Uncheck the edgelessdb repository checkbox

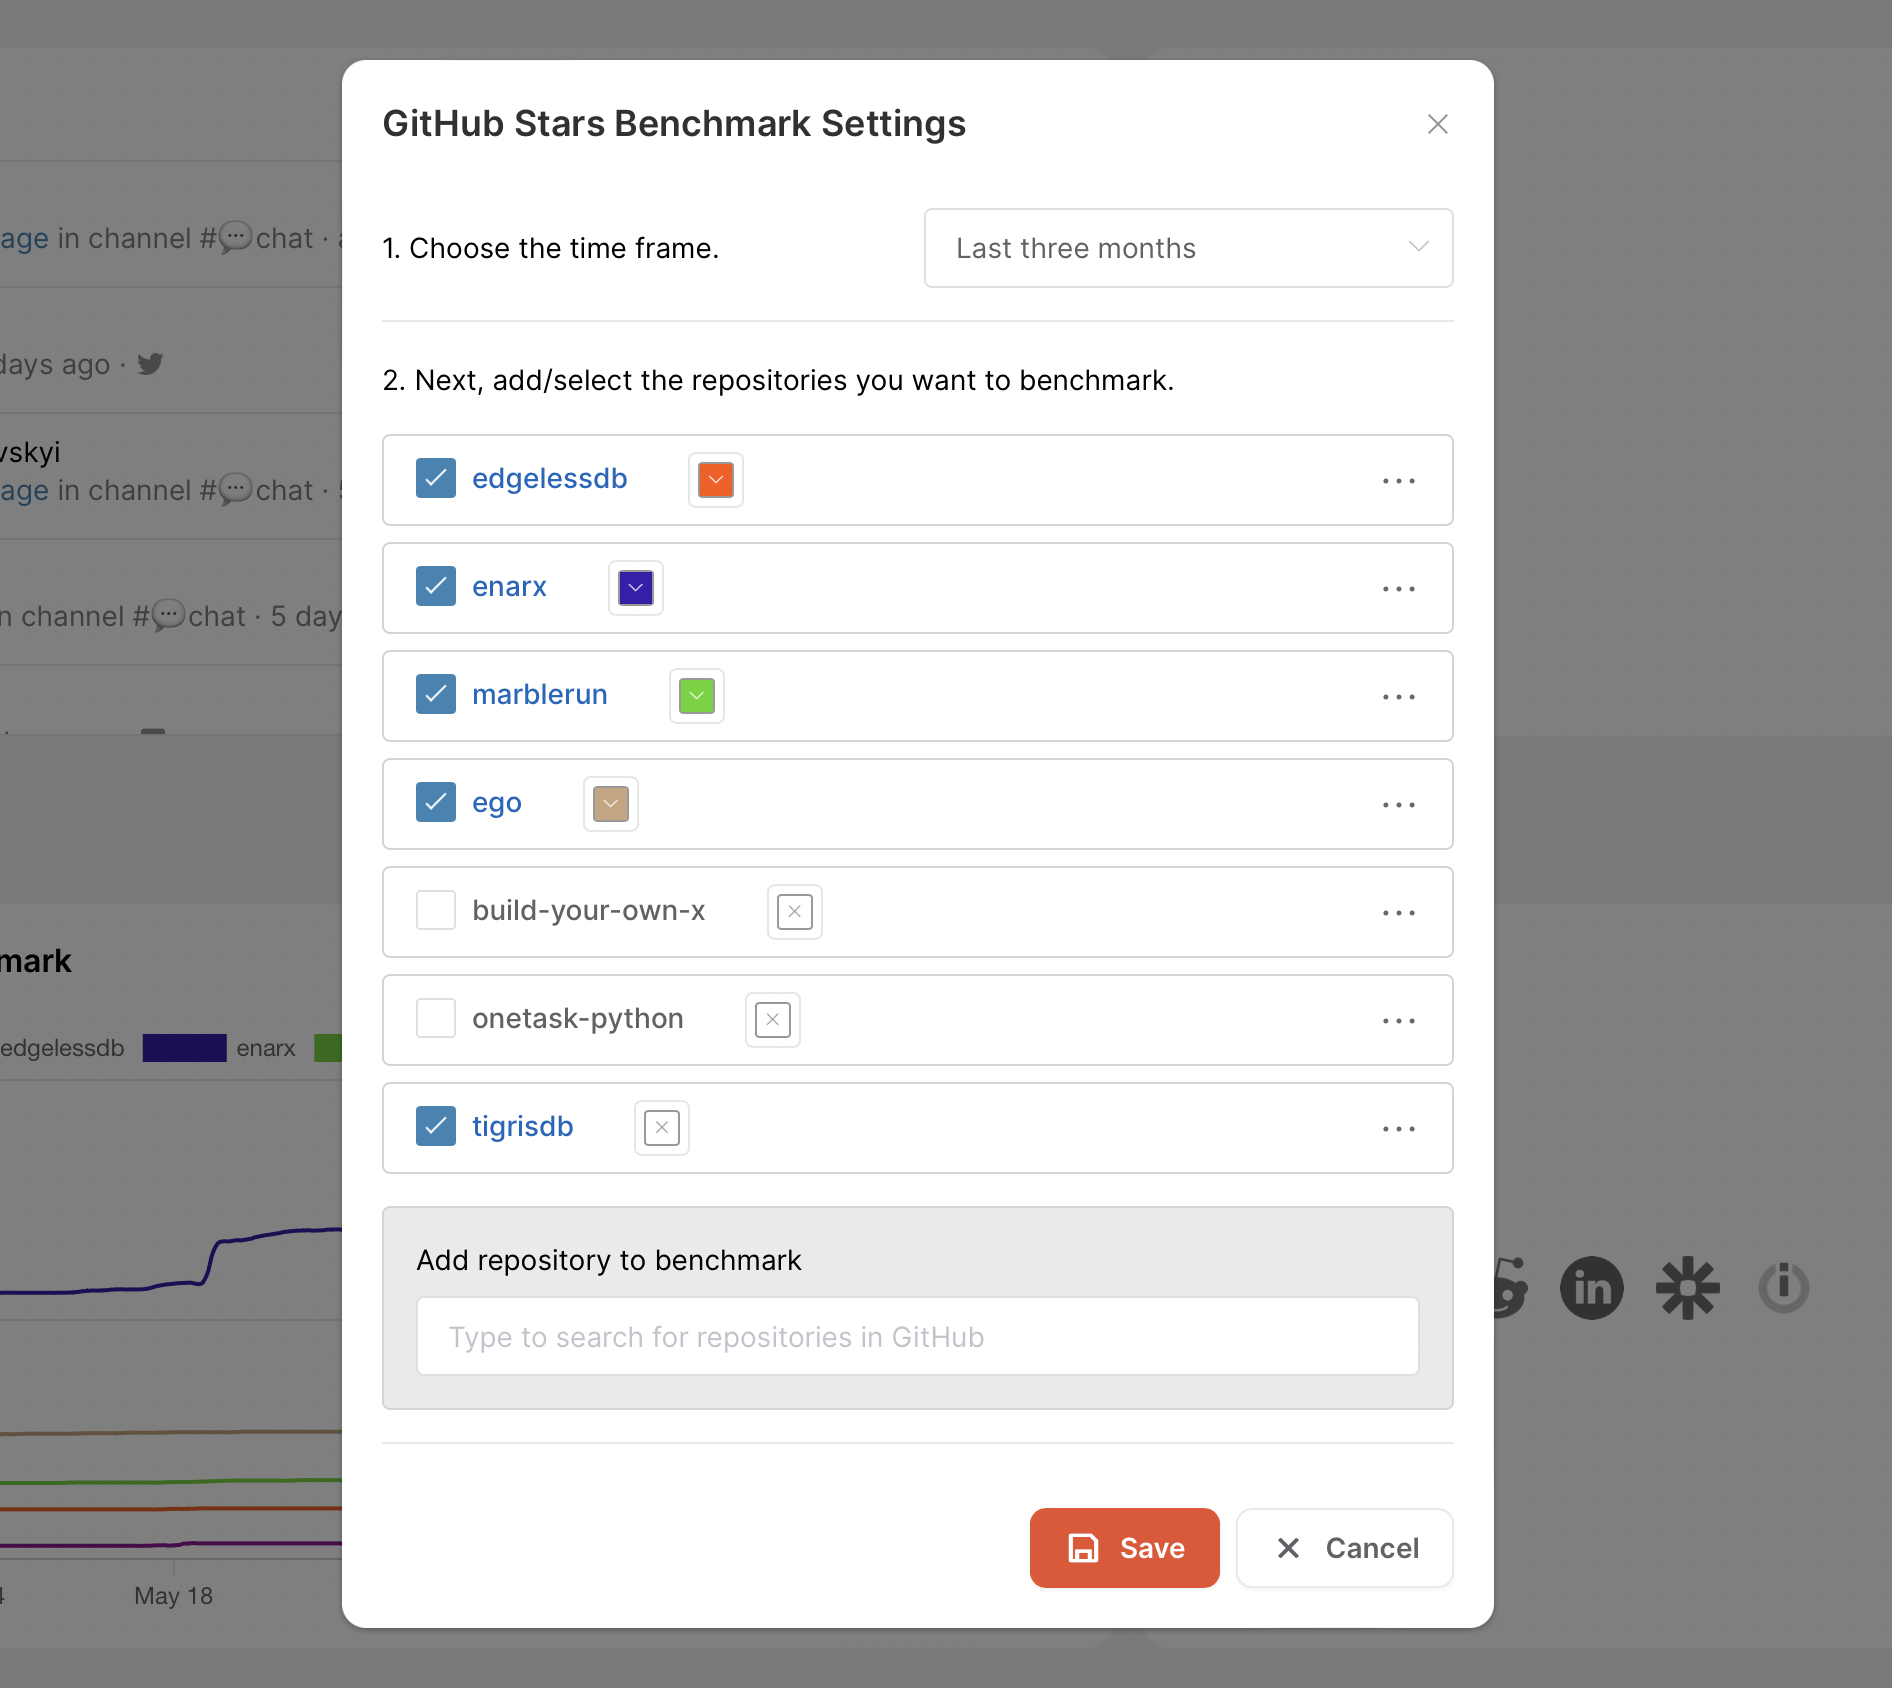tap(436, 478)
